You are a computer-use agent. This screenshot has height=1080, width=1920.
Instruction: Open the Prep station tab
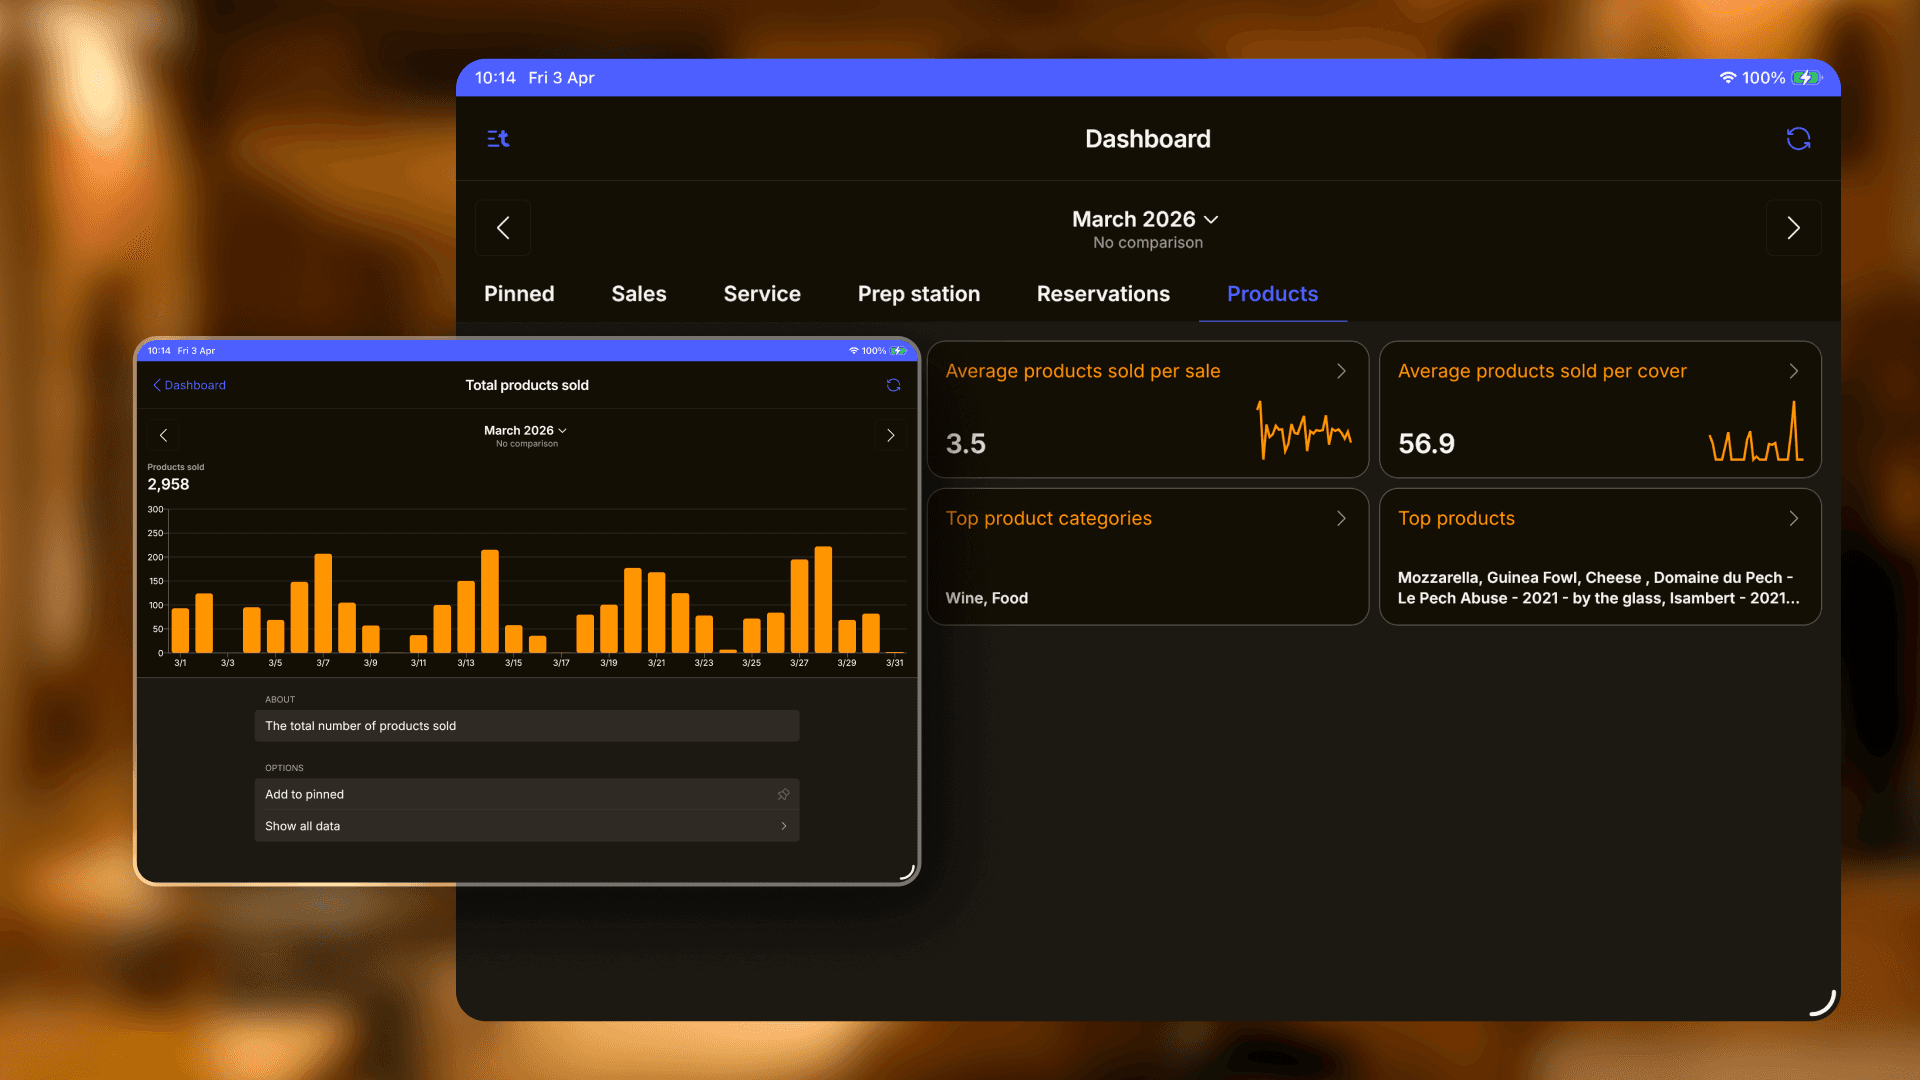[918, 294]
